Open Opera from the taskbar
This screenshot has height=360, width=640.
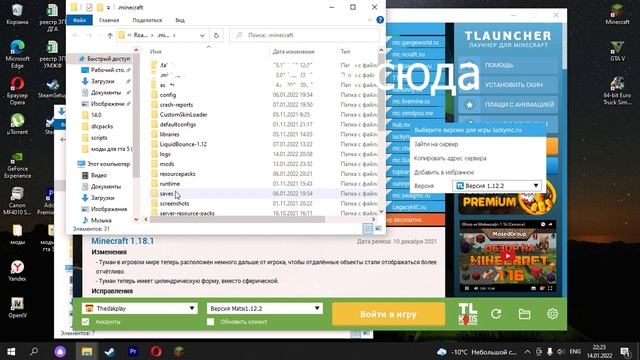(156, 351)
